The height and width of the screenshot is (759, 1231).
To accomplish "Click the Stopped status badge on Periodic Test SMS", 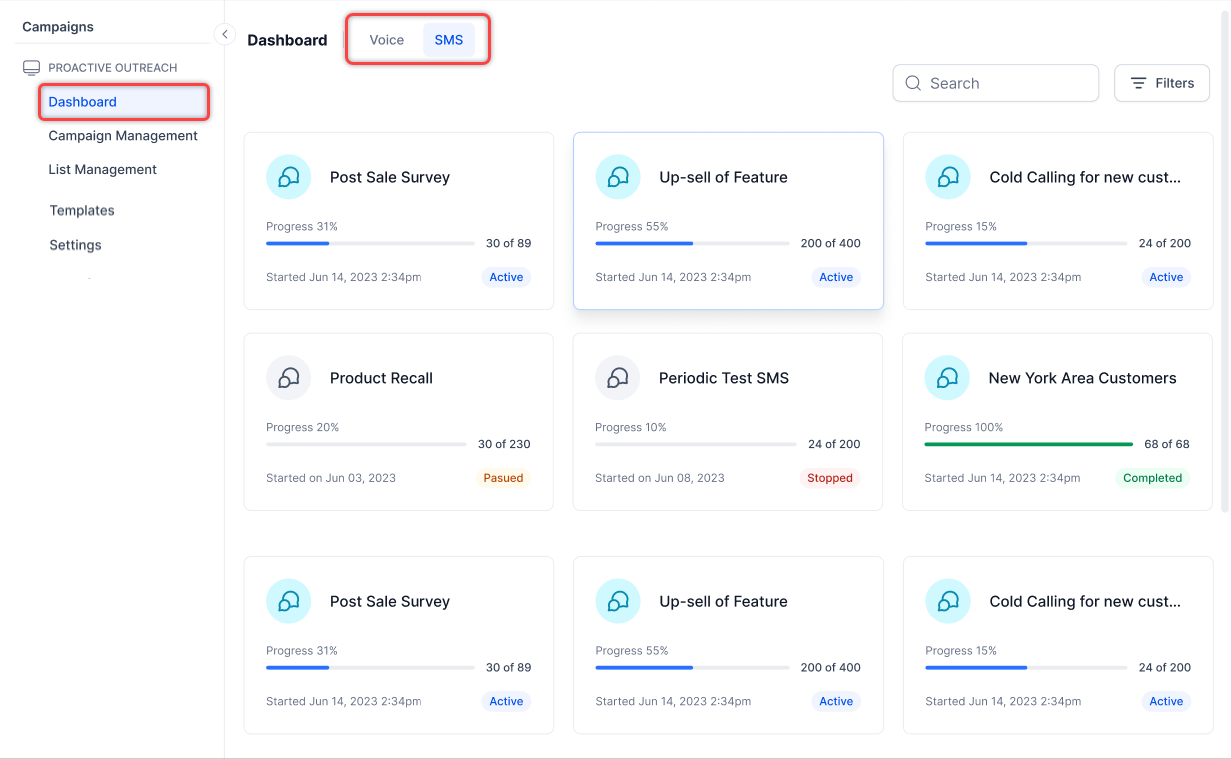I will pyautogui.click(x=830, y=478).
